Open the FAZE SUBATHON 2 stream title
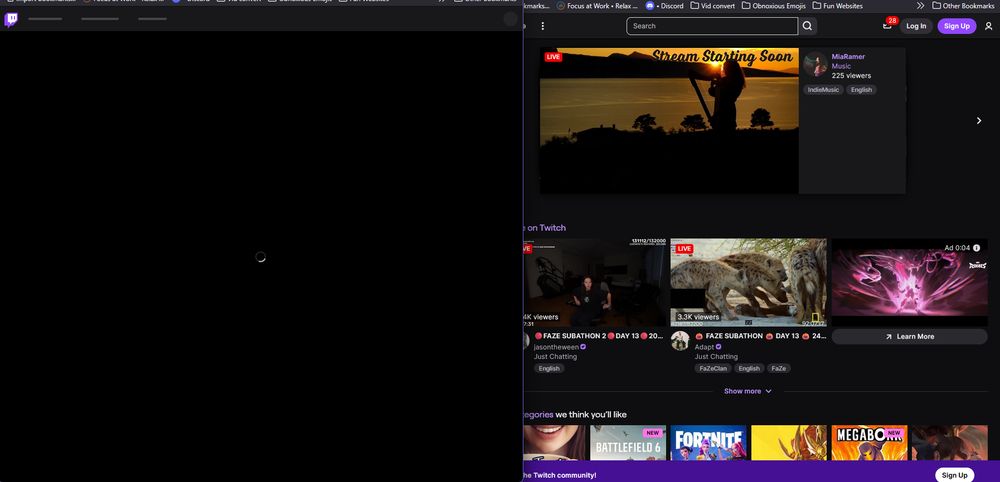Viewport: 1000px width, 482px height. (598, 336)
